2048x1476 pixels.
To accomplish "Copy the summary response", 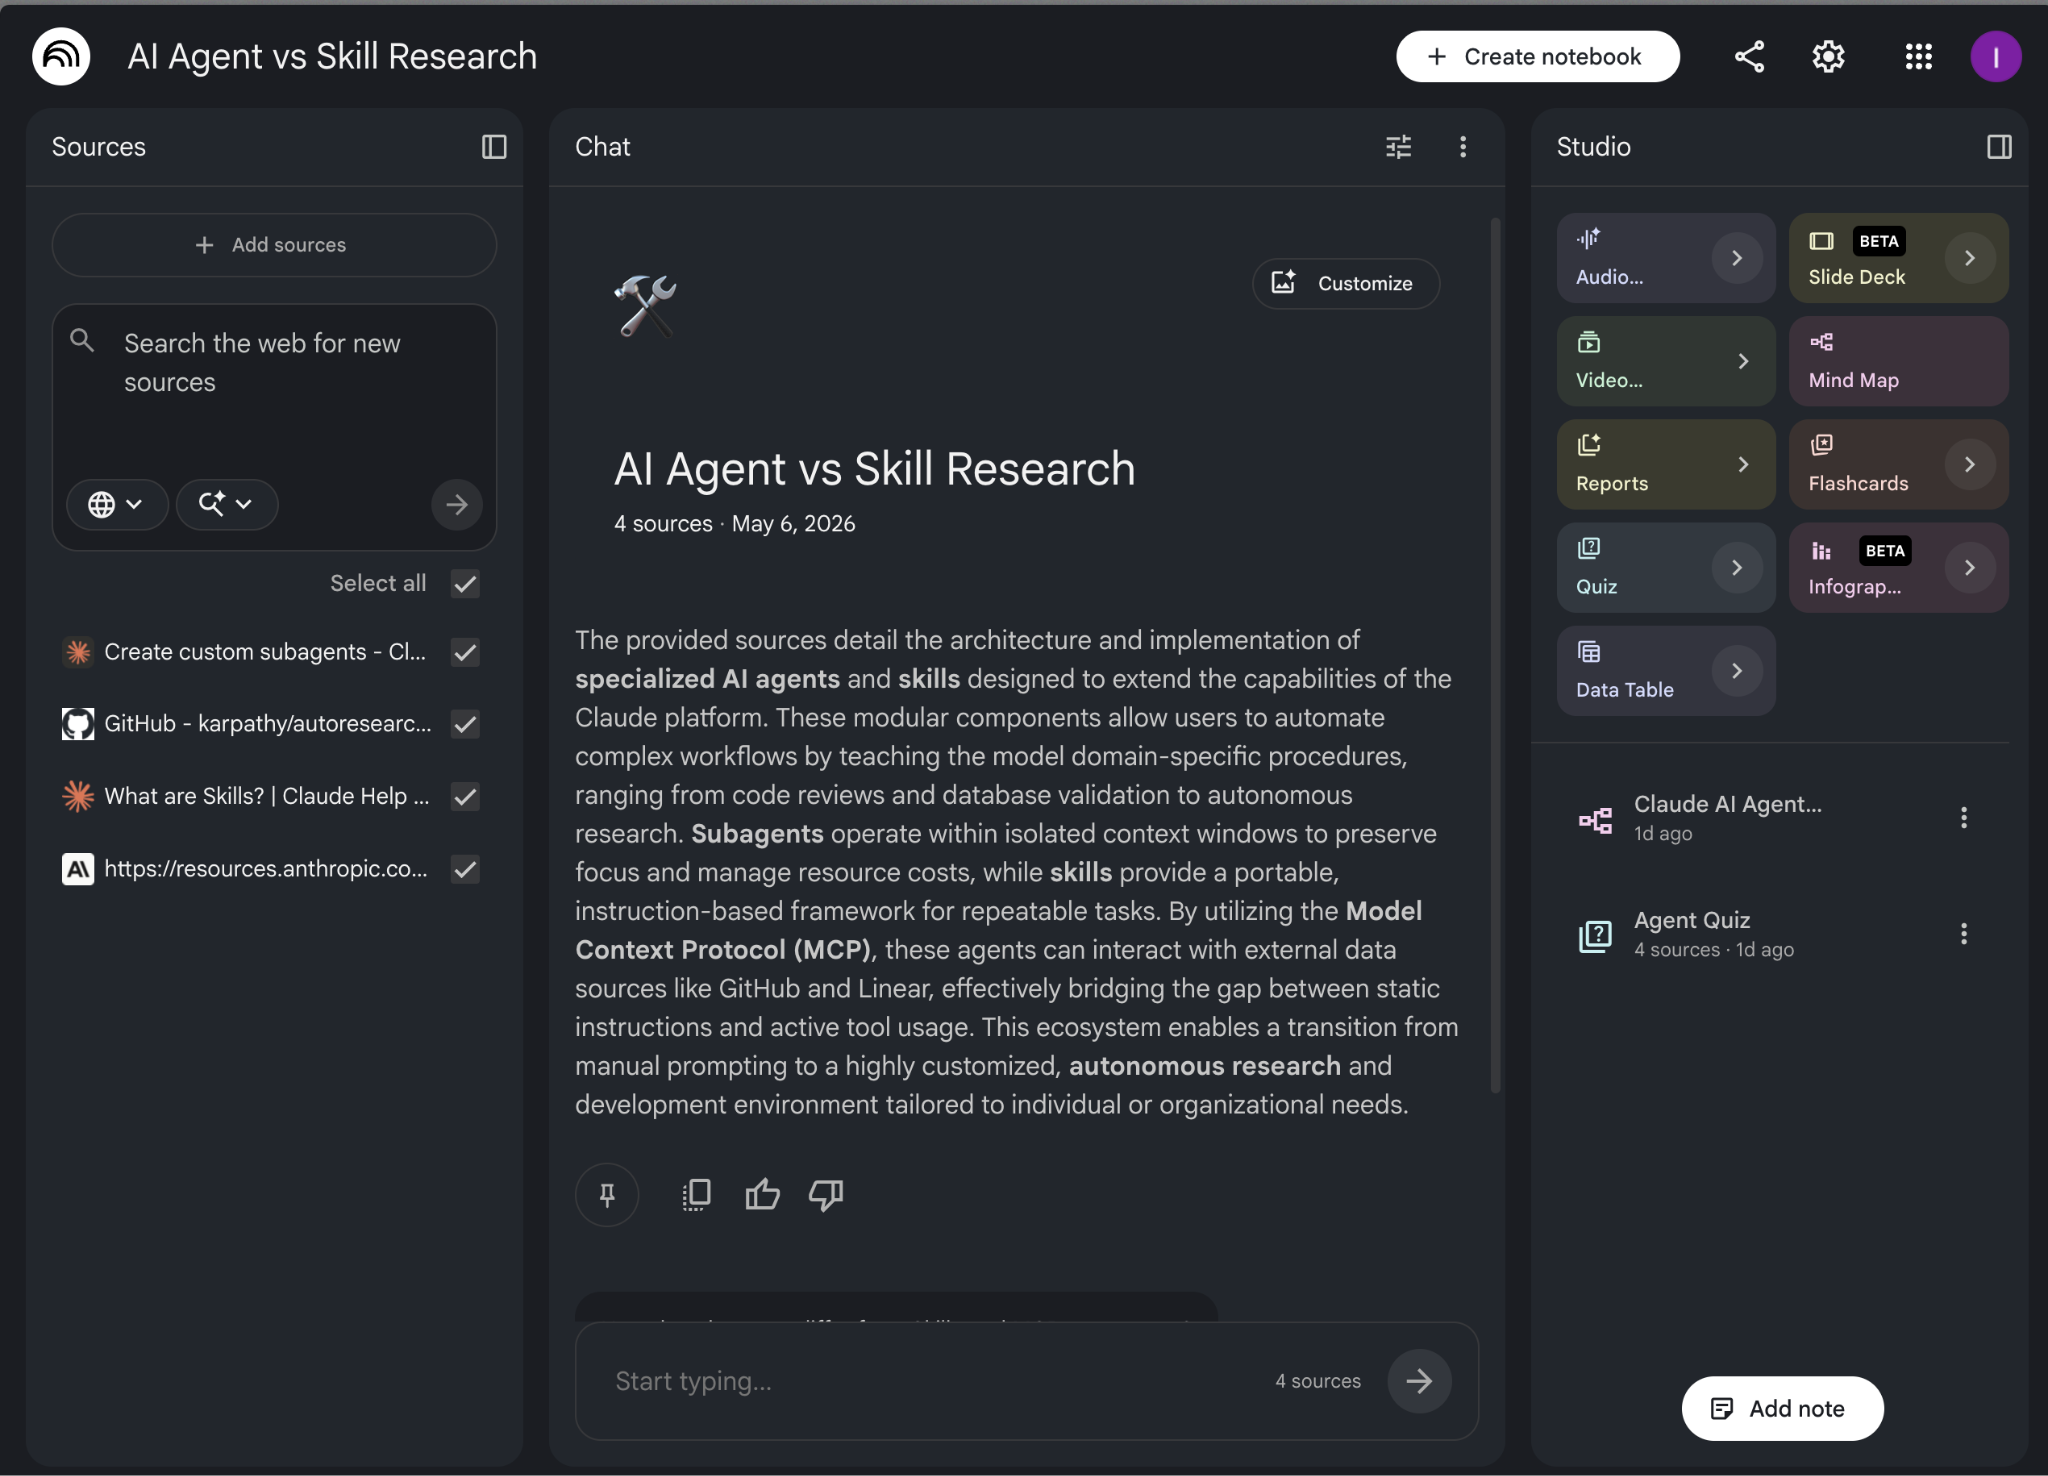I will click(696, 1194).
